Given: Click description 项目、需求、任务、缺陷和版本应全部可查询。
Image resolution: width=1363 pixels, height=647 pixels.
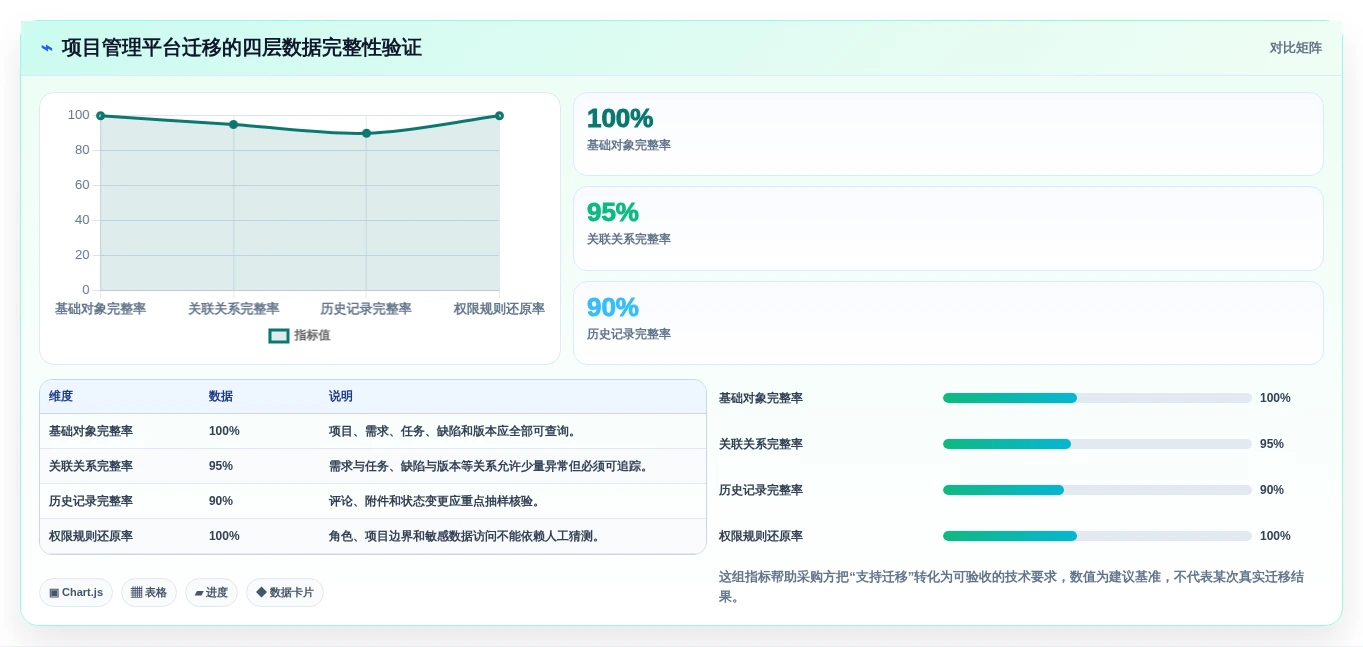Looking at the screenshot, I should (x=455, y=432).
